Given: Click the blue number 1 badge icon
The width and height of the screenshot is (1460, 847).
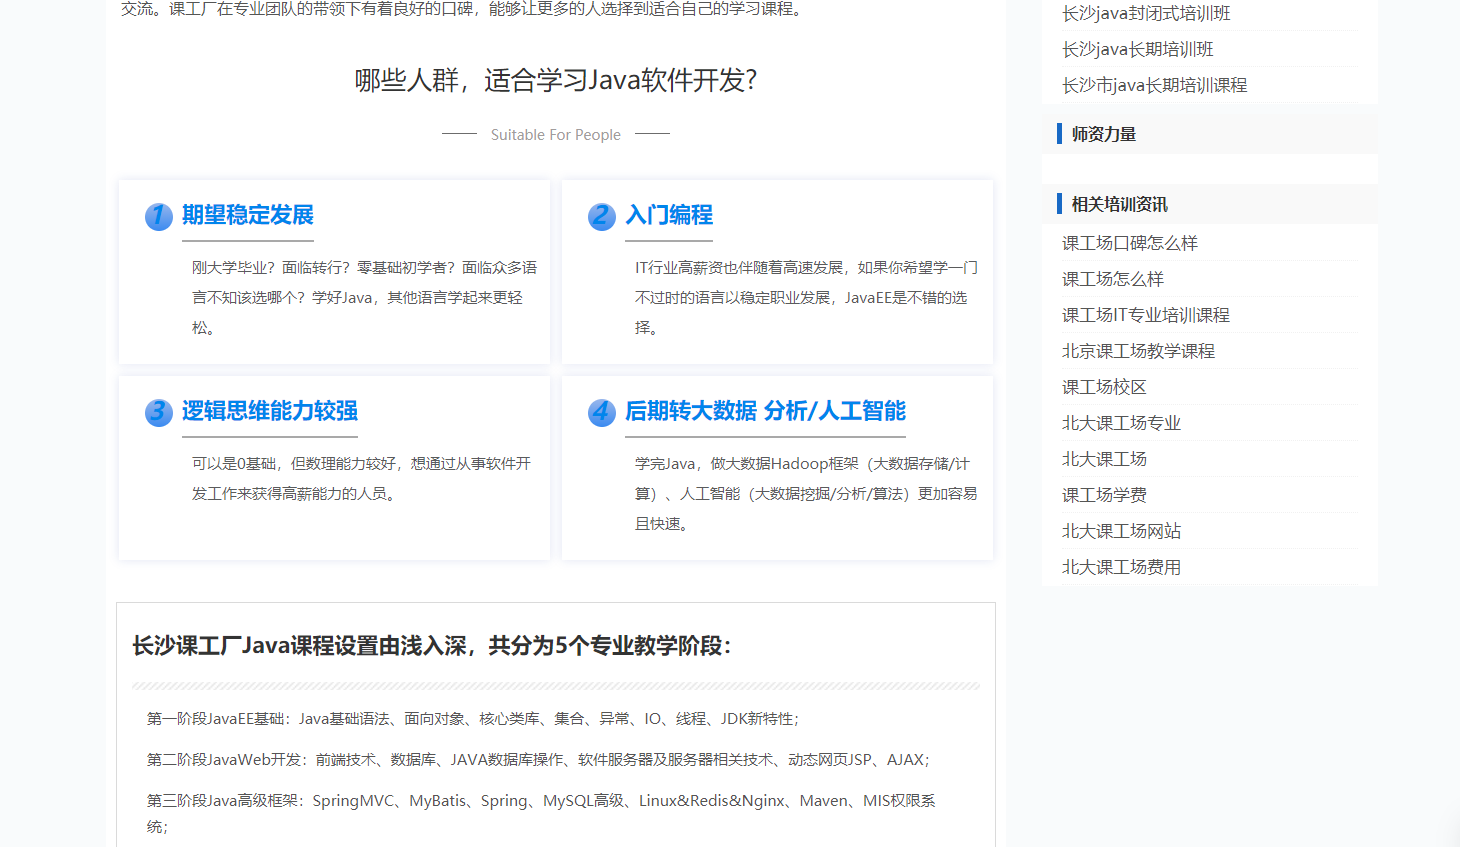Looking at the screenshot, I should pos(159,216).
